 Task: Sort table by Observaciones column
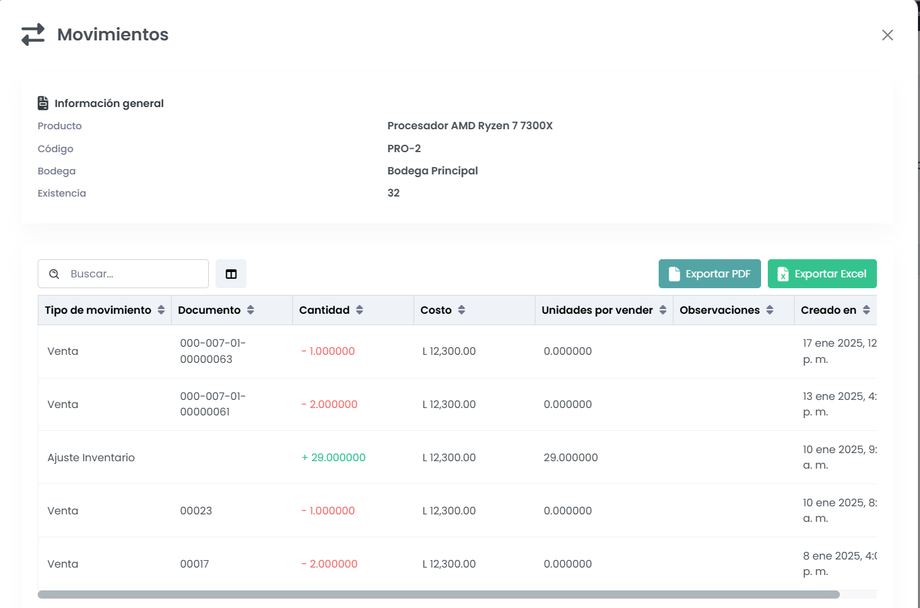tap(770, 310)
